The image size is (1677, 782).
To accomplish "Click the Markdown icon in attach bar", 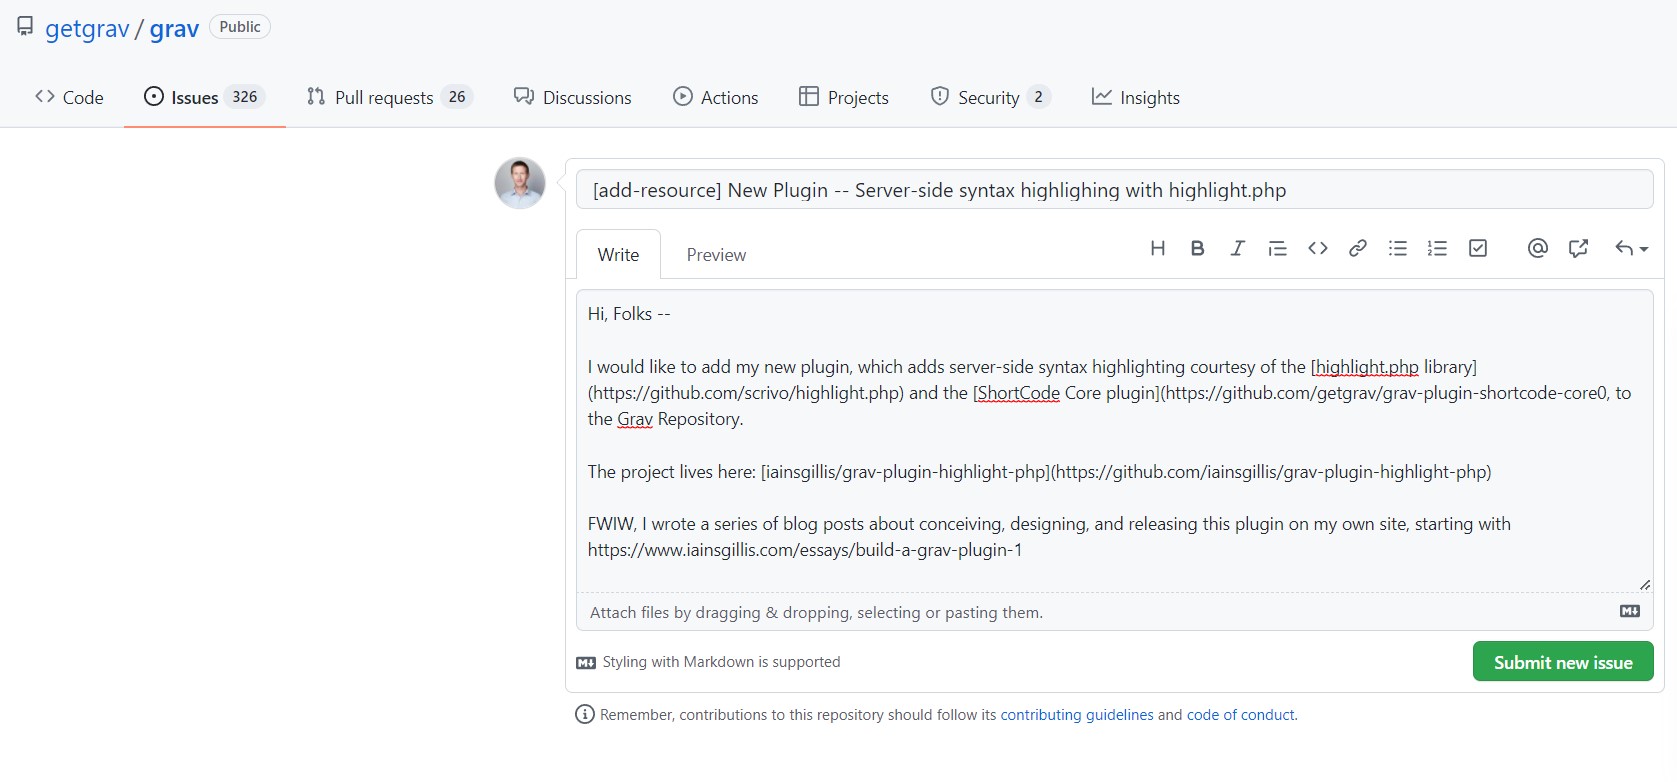I will (1630, 611).
